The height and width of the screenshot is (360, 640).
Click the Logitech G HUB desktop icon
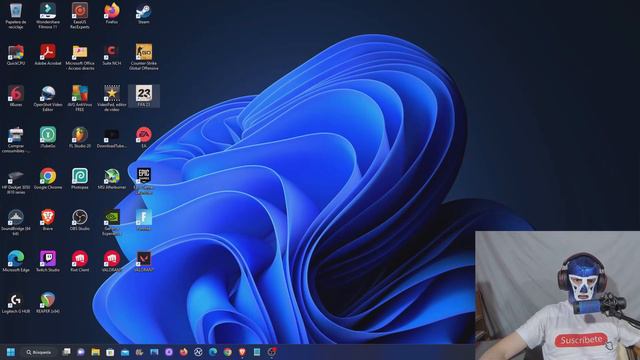(x=16, y=303)
